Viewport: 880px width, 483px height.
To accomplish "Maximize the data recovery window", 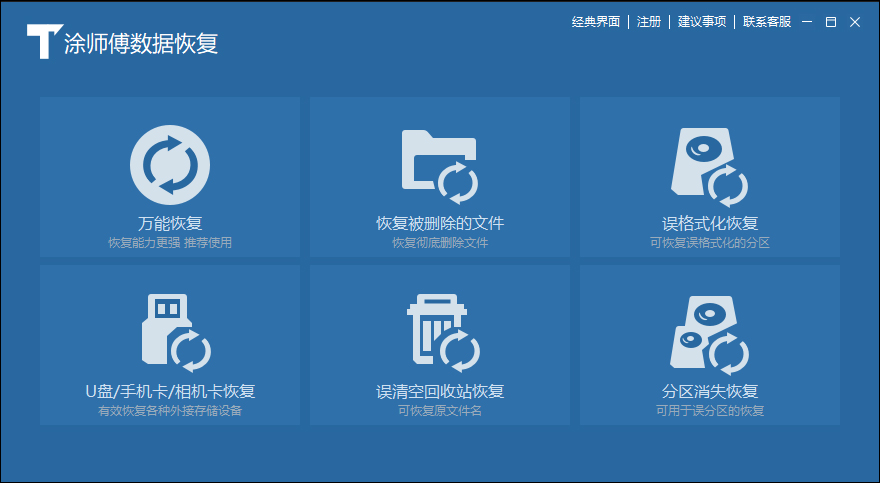I will (x=831, y=22).
